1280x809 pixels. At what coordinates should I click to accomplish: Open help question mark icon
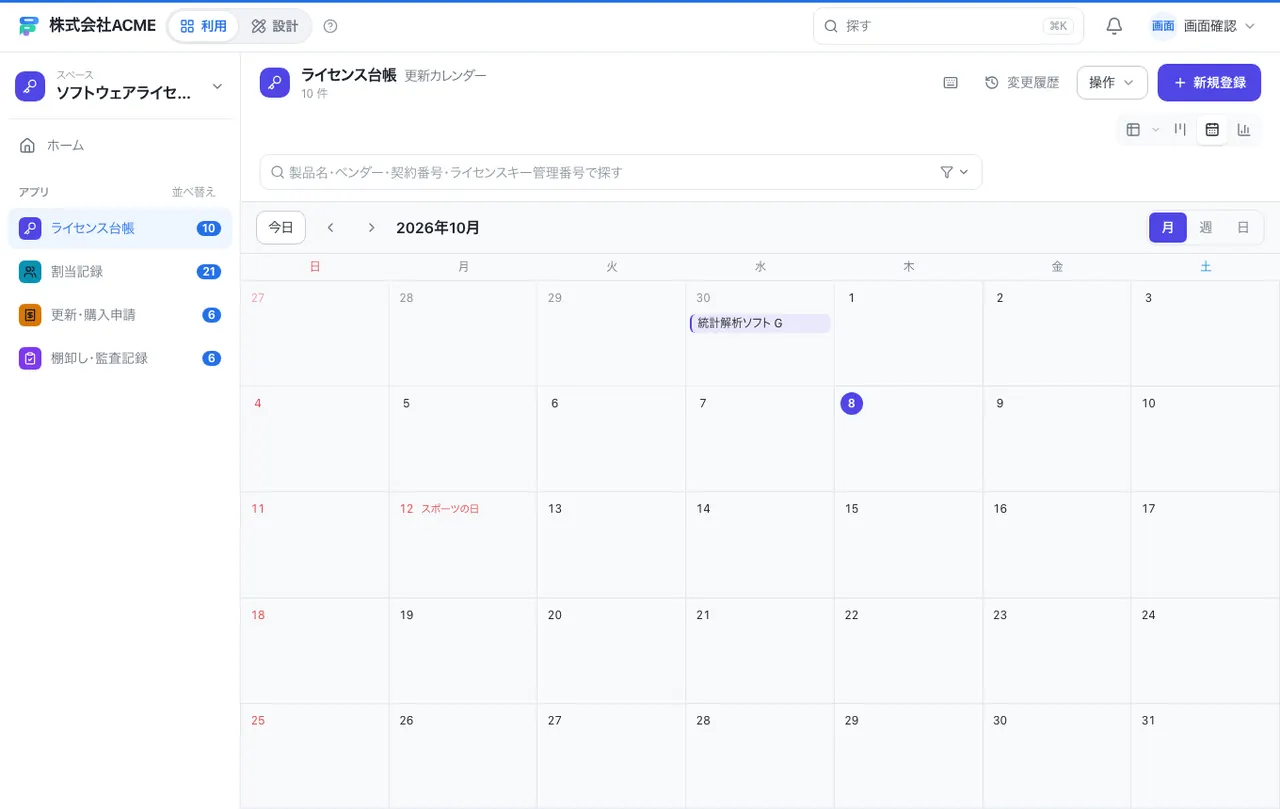tap(331, 26)
